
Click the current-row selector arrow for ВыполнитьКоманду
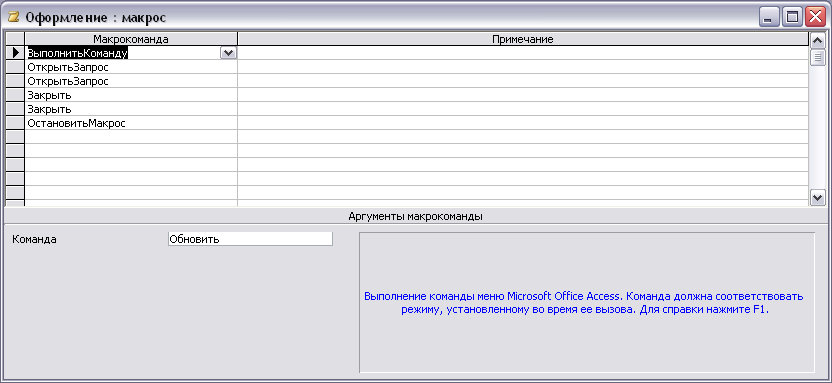click(15, 53)
